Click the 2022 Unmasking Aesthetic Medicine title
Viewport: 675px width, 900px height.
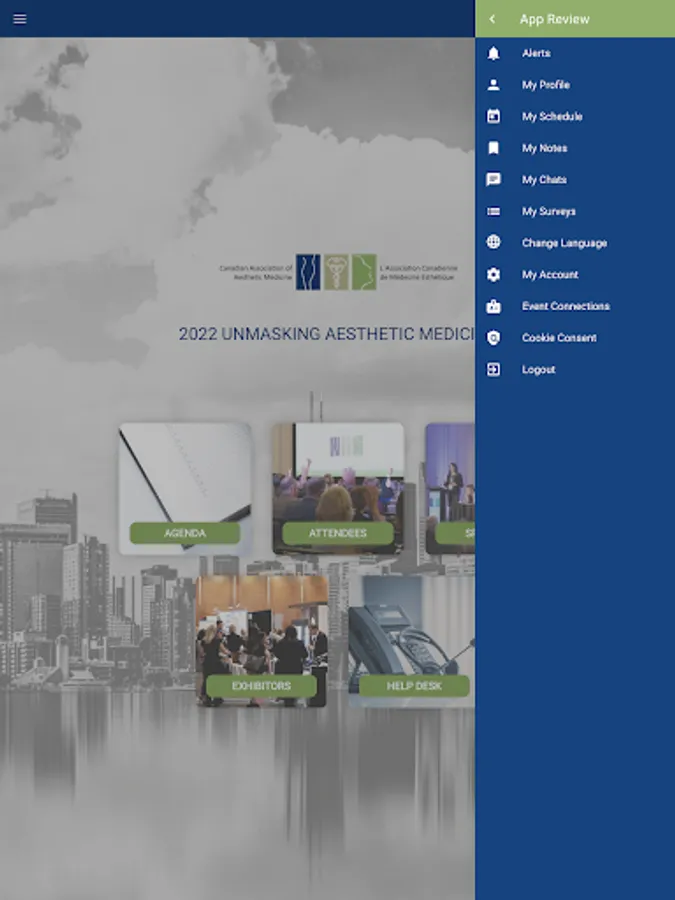327,334
